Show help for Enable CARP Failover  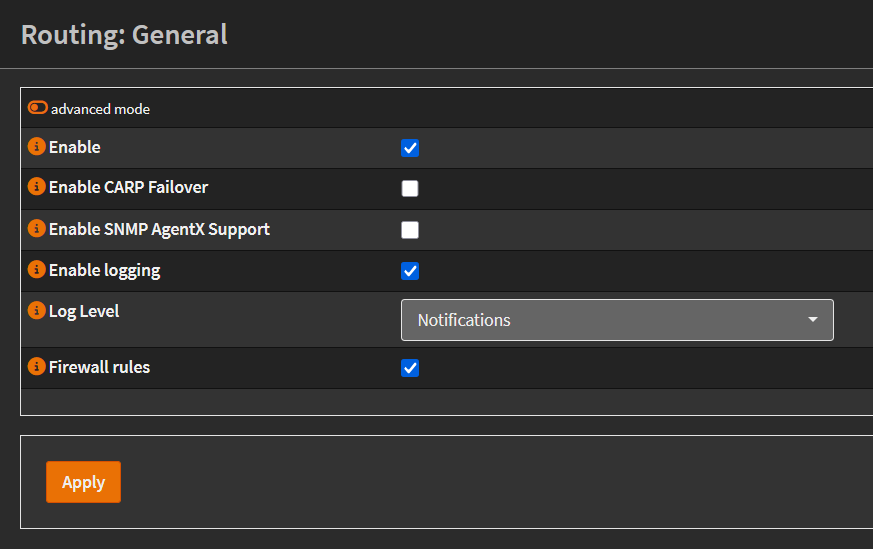click(37, 187)
